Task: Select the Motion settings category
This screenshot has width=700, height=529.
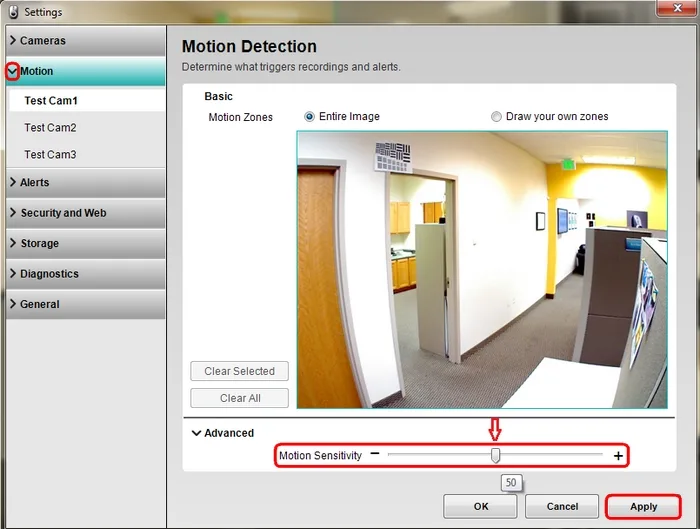Action: (x=86, y=71)
